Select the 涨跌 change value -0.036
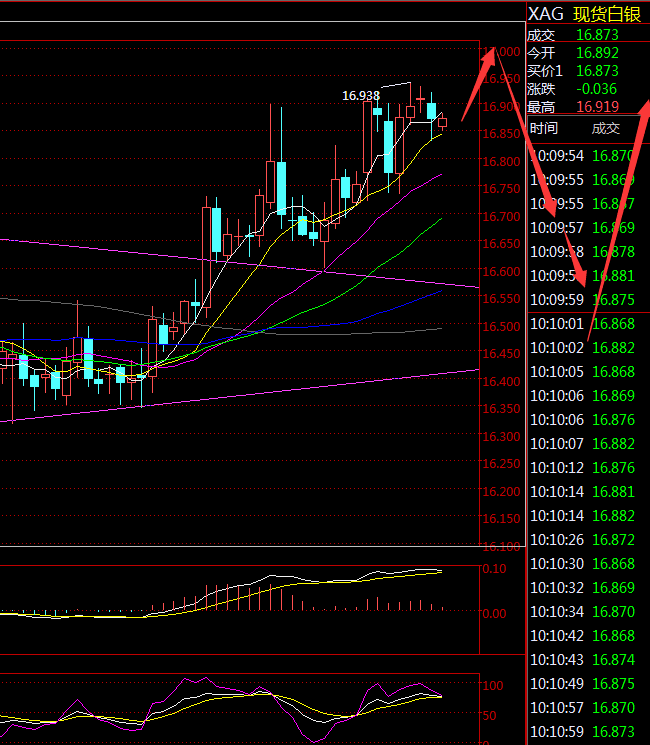The image size is (650, 745). [596, 89]
